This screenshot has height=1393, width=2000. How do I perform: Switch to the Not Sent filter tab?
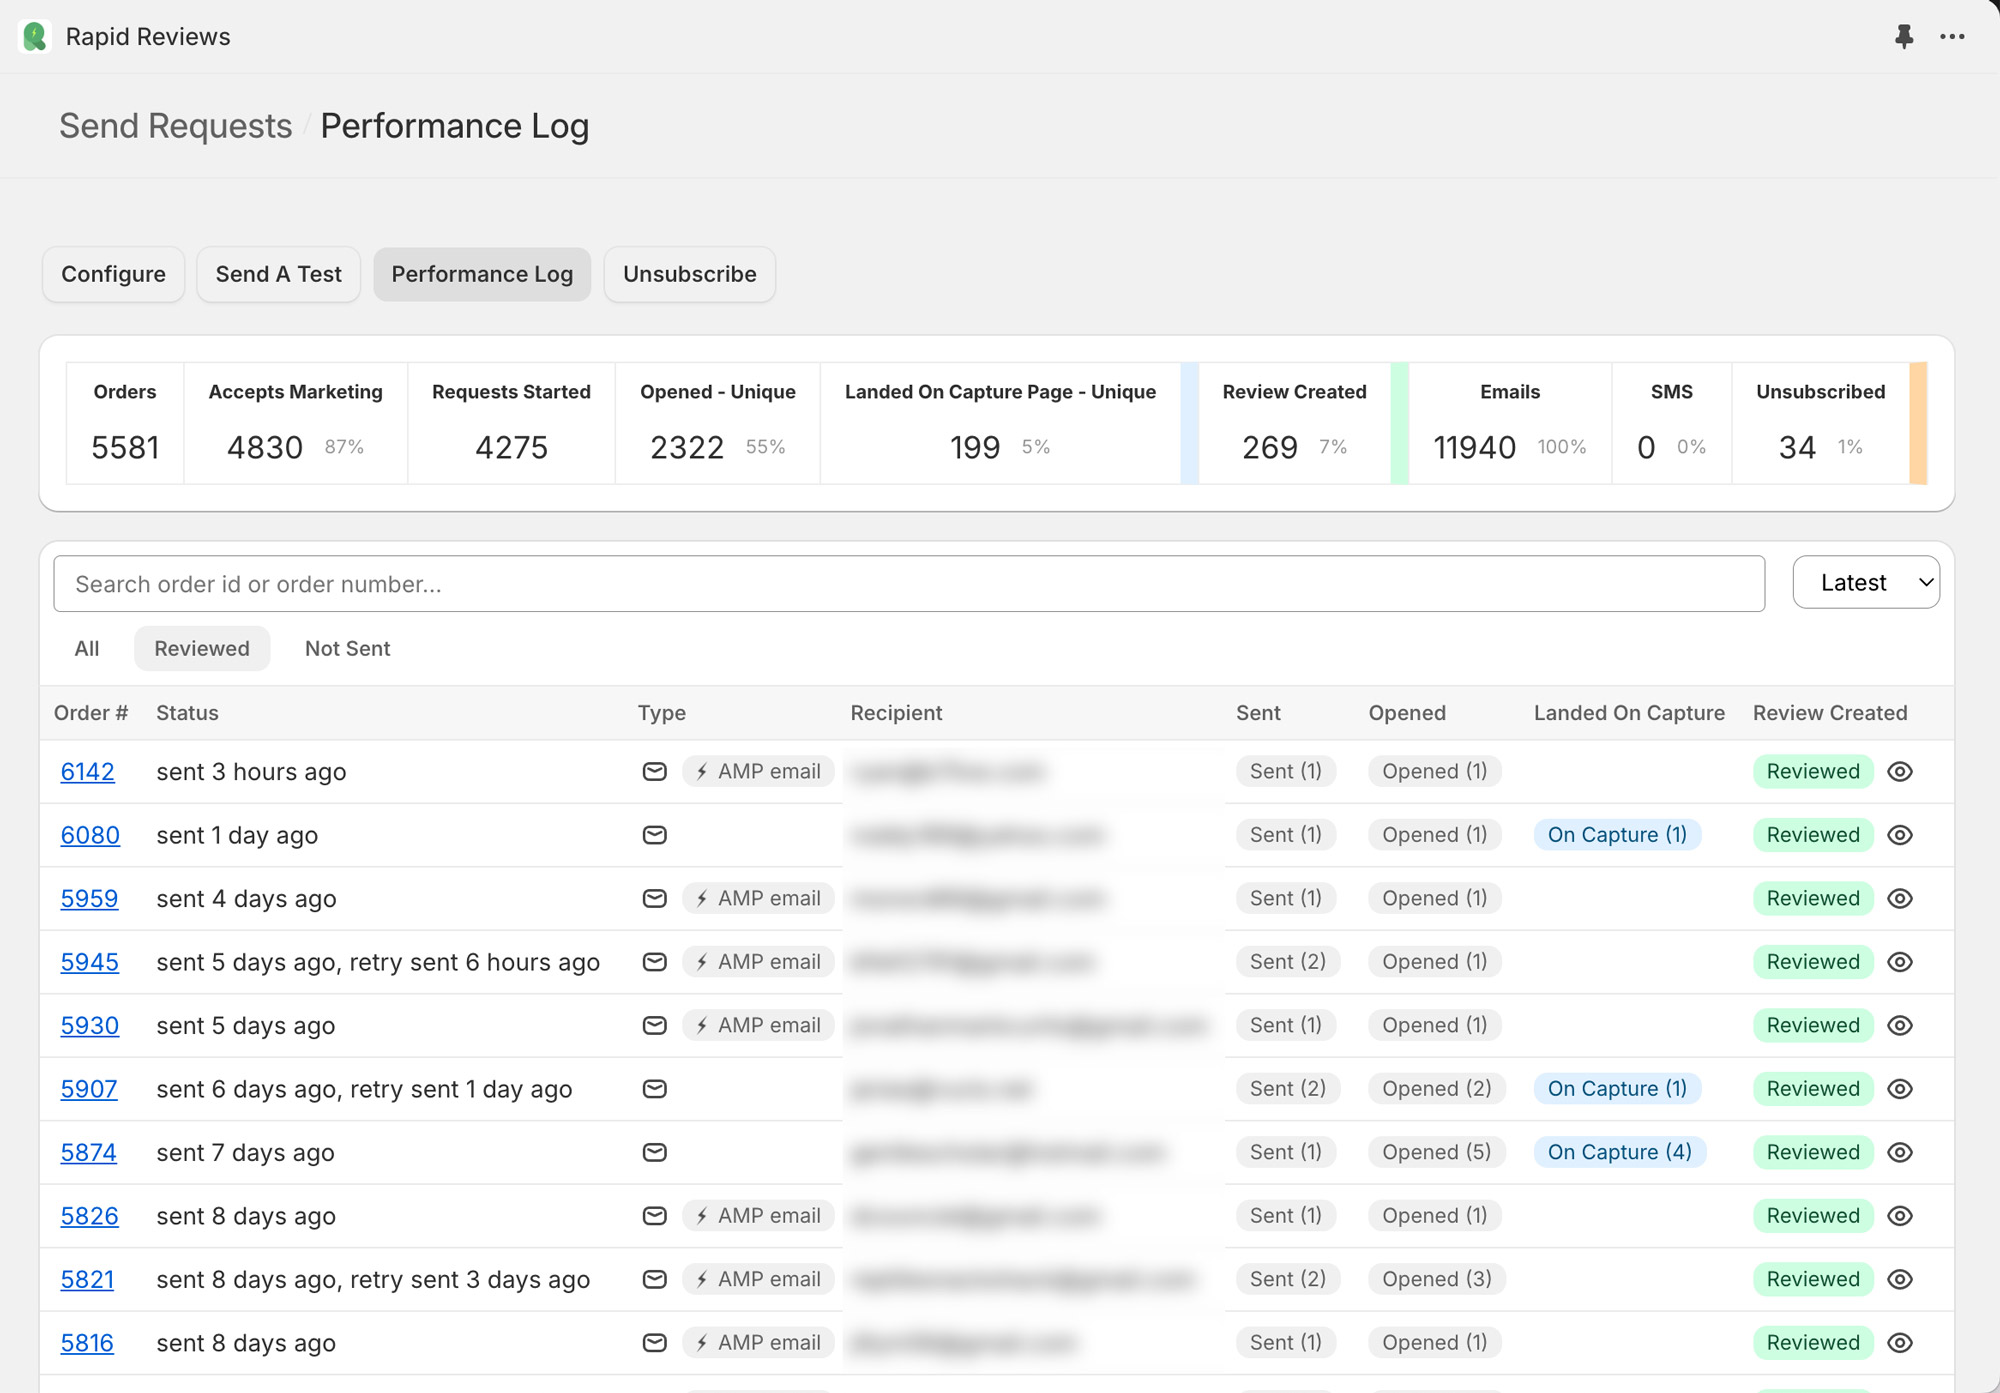click(x=347, y=649)
